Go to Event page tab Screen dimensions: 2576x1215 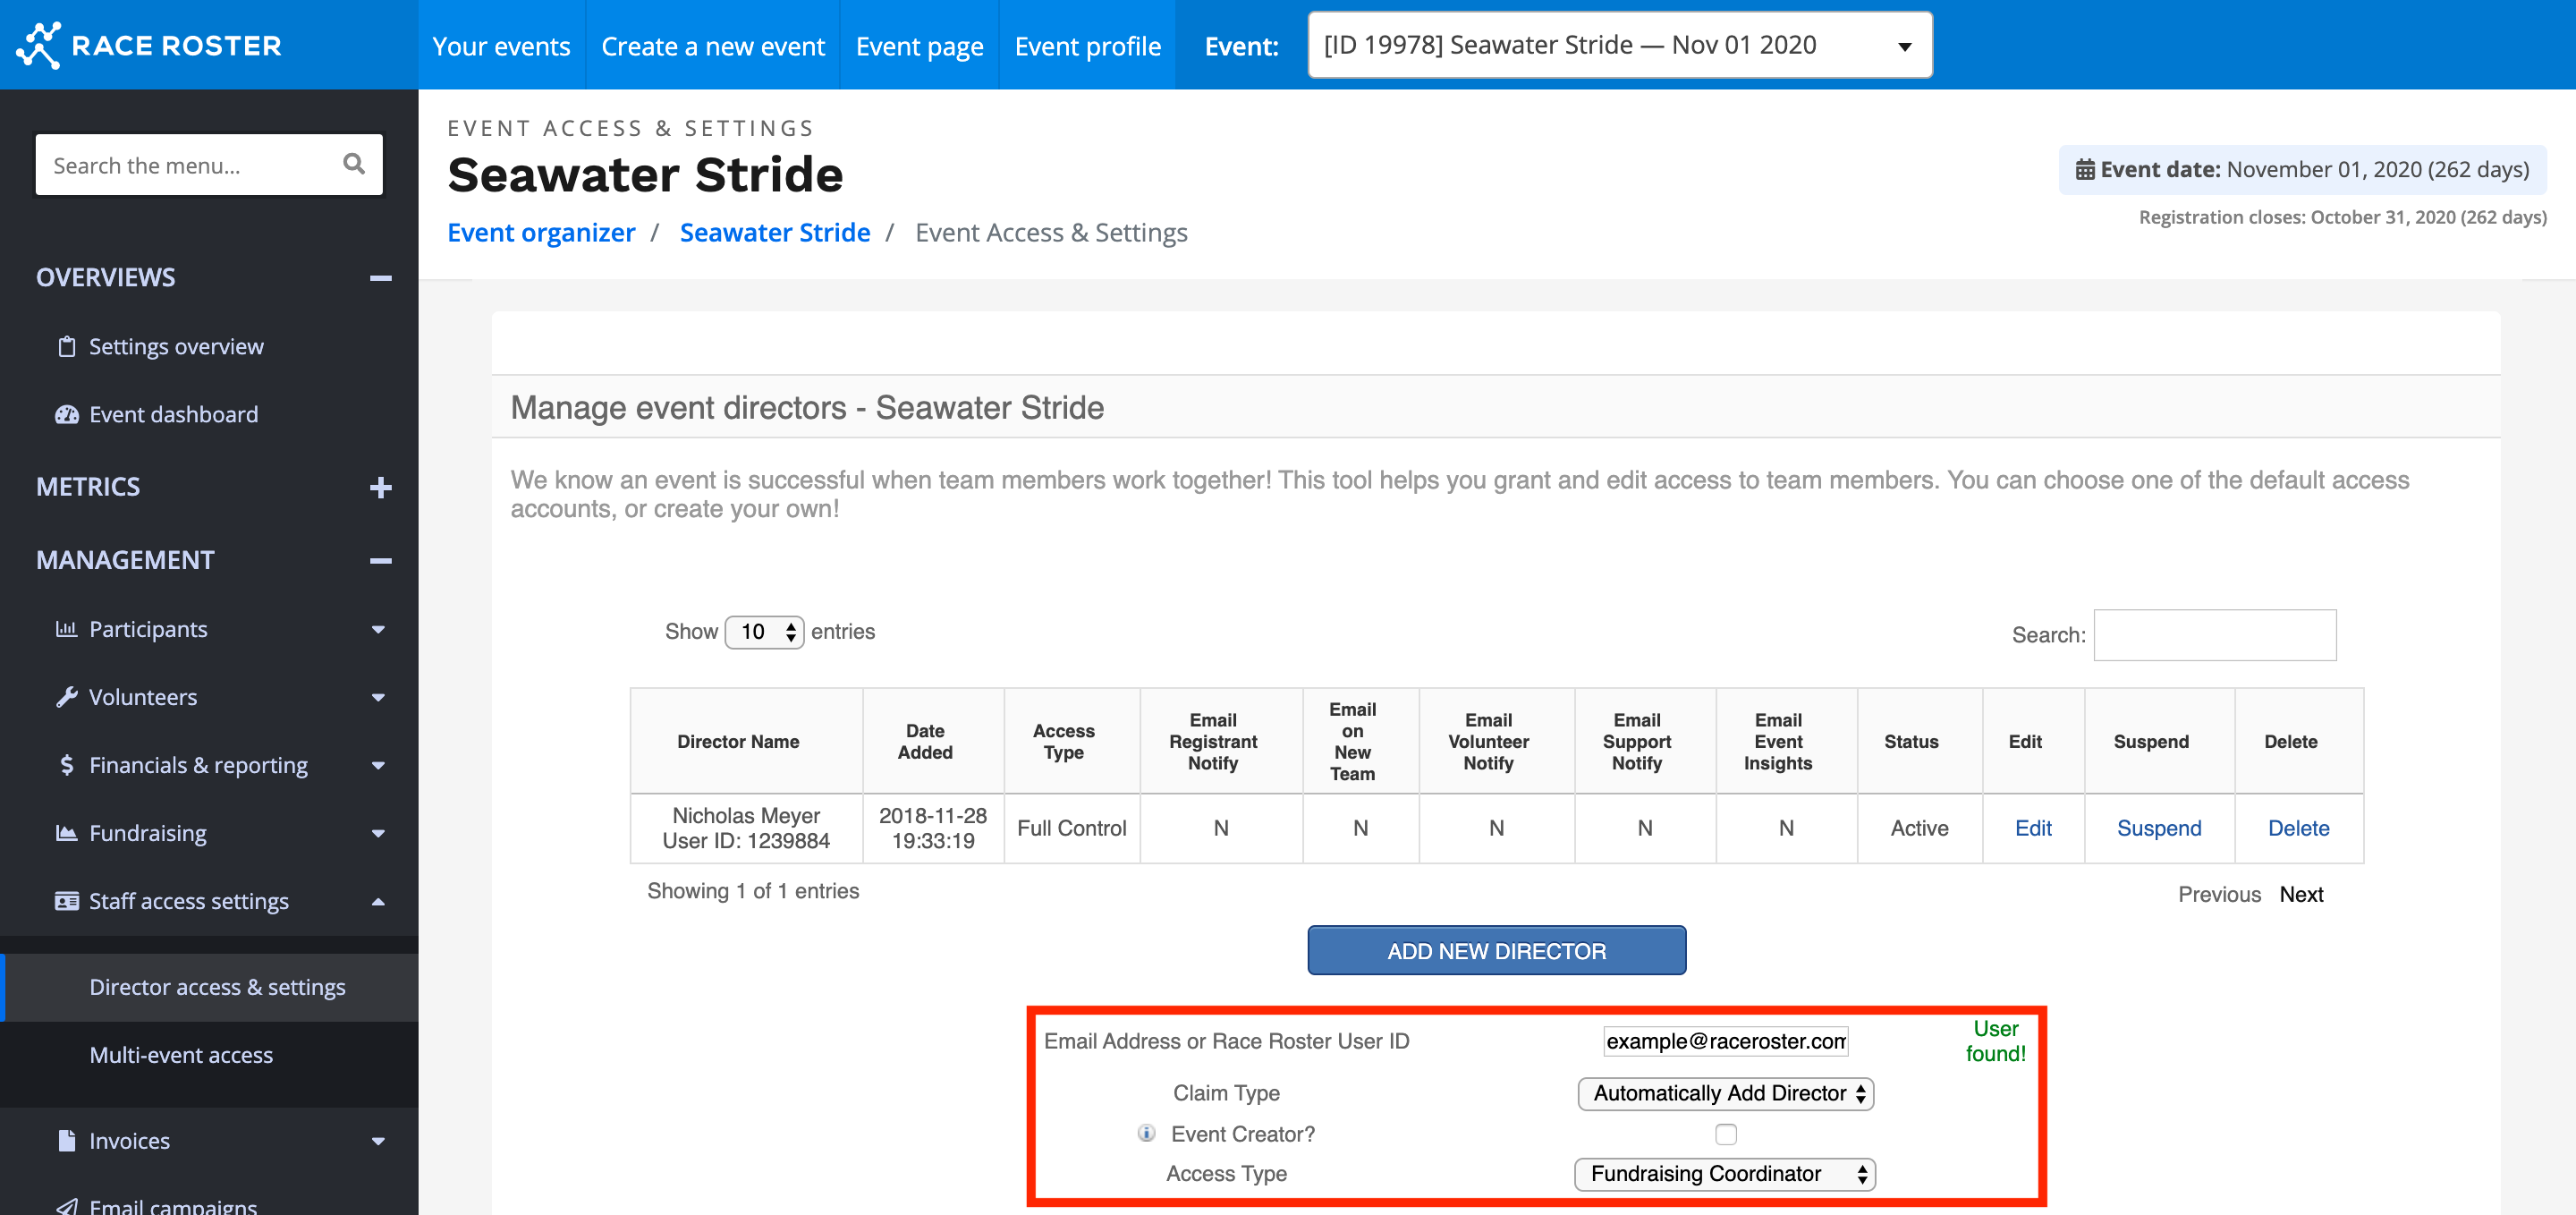coord(919,46)
